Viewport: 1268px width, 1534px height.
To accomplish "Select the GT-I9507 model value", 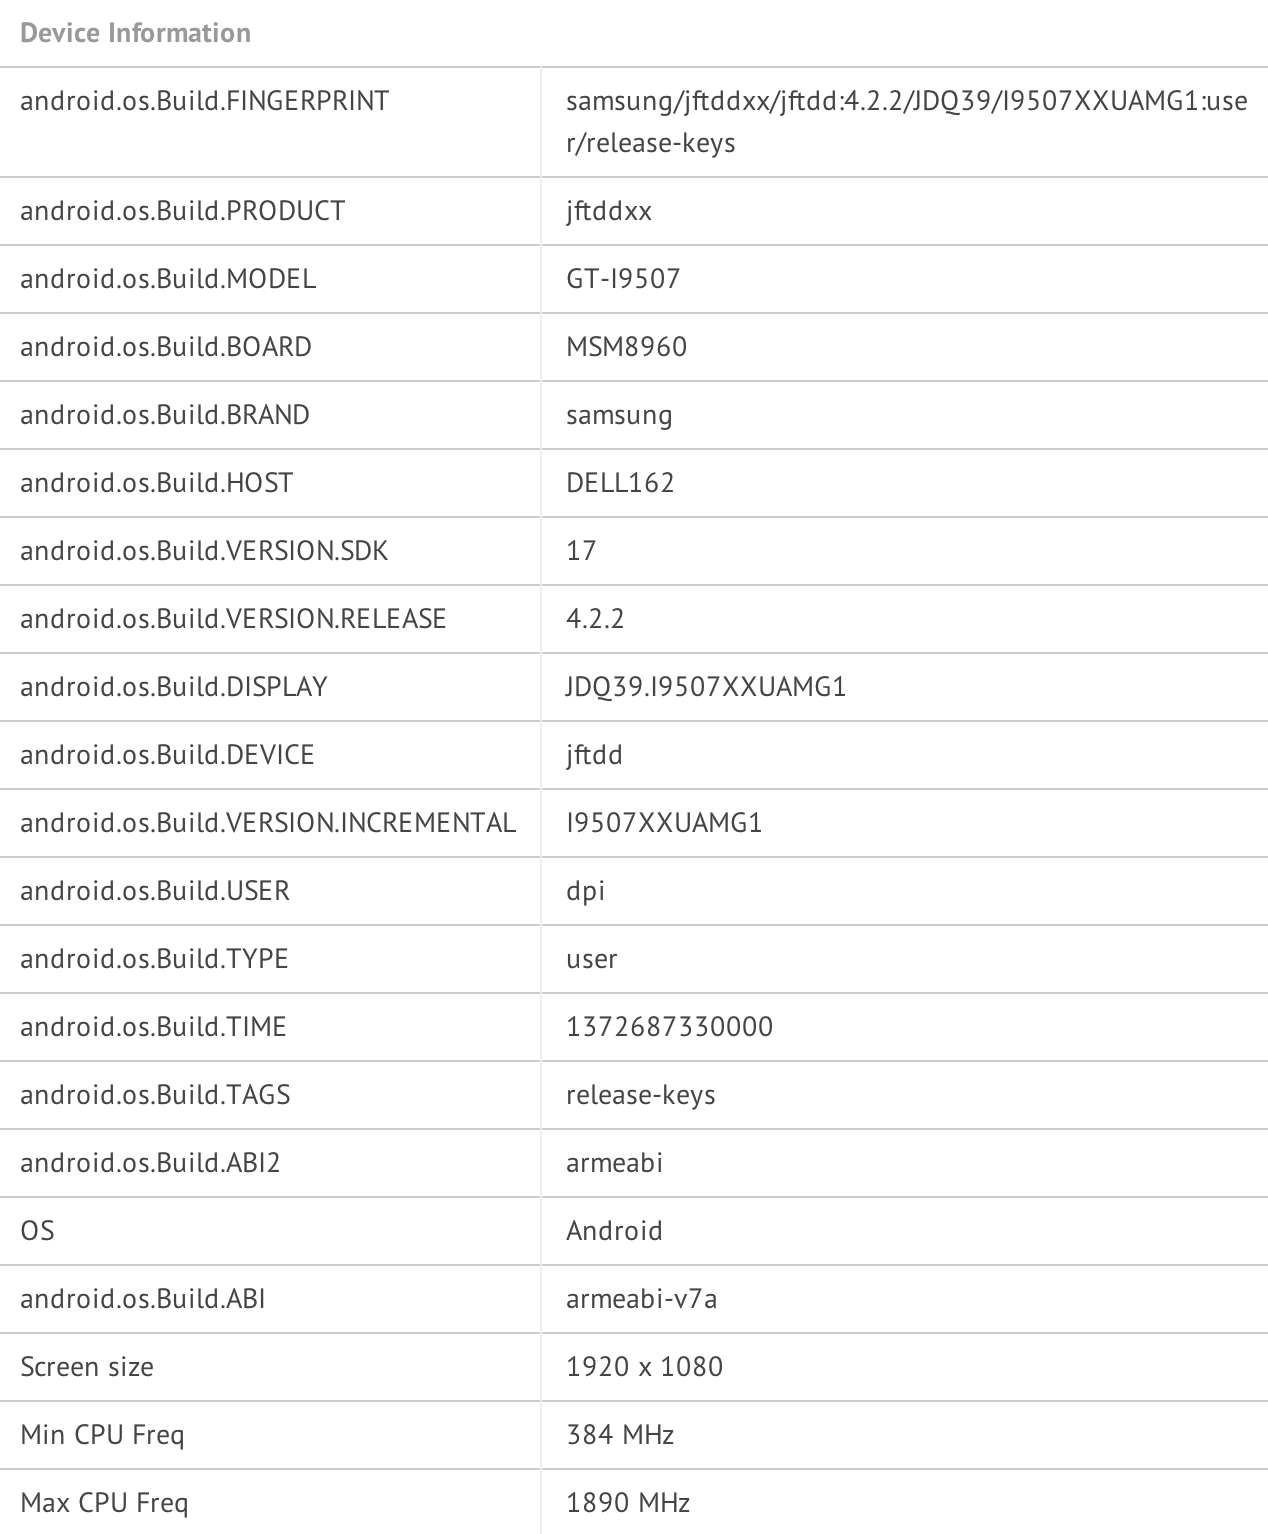I will pyautogui.click(x=623, y=279).
